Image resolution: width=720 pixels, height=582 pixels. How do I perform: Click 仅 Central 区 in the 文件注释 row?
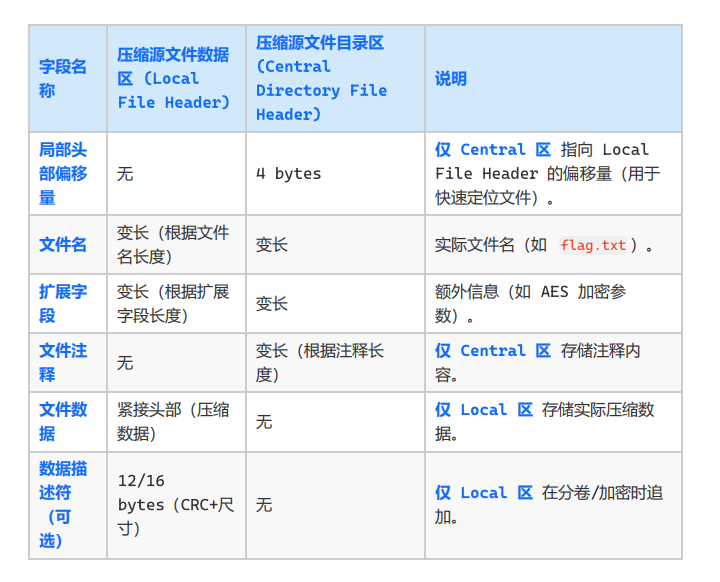pyautogui.click(x=493, y=351)
